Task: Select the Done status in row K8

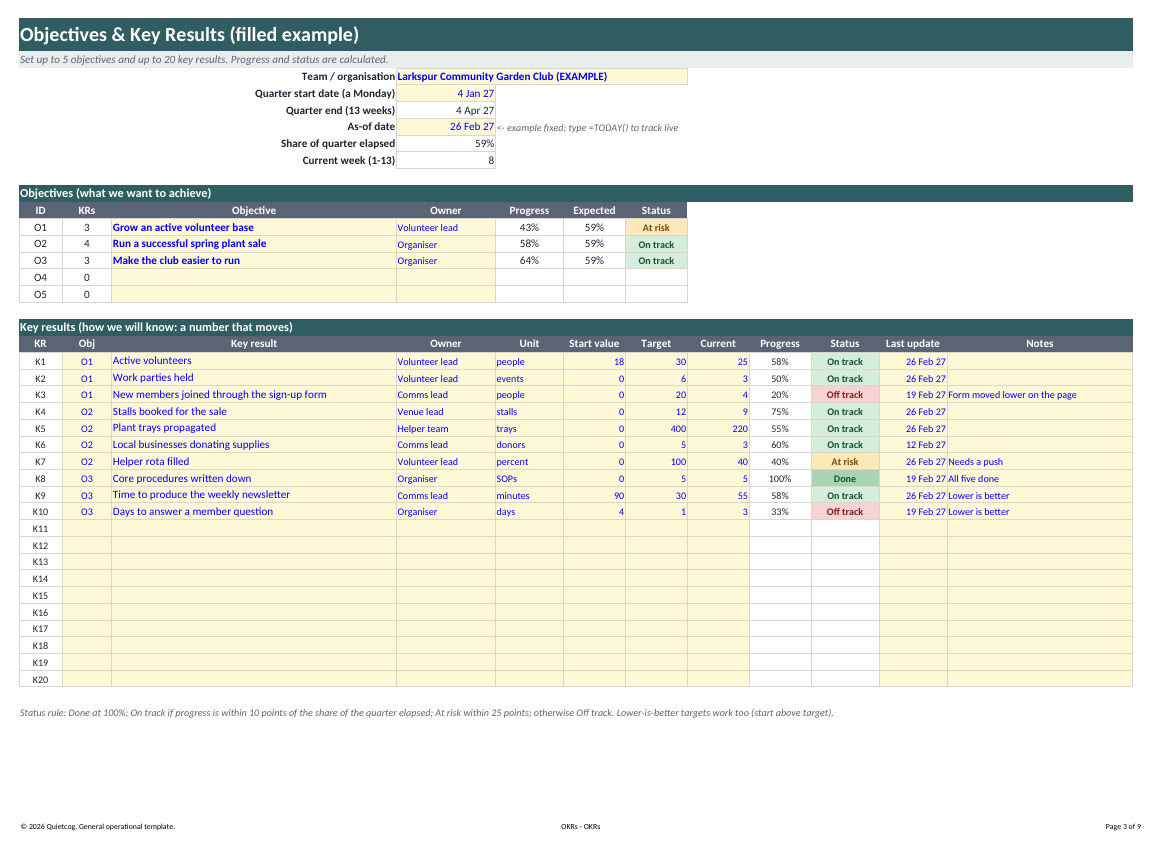Action: [845, 479]
